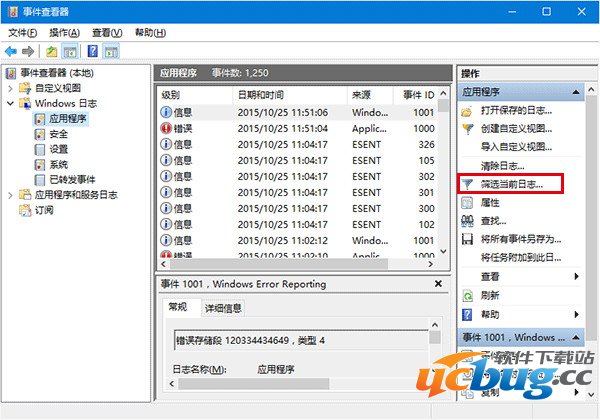Open the 查看 submenu in Actions pane
Viewport: 600px width, 420px height.
pos(490,276)
